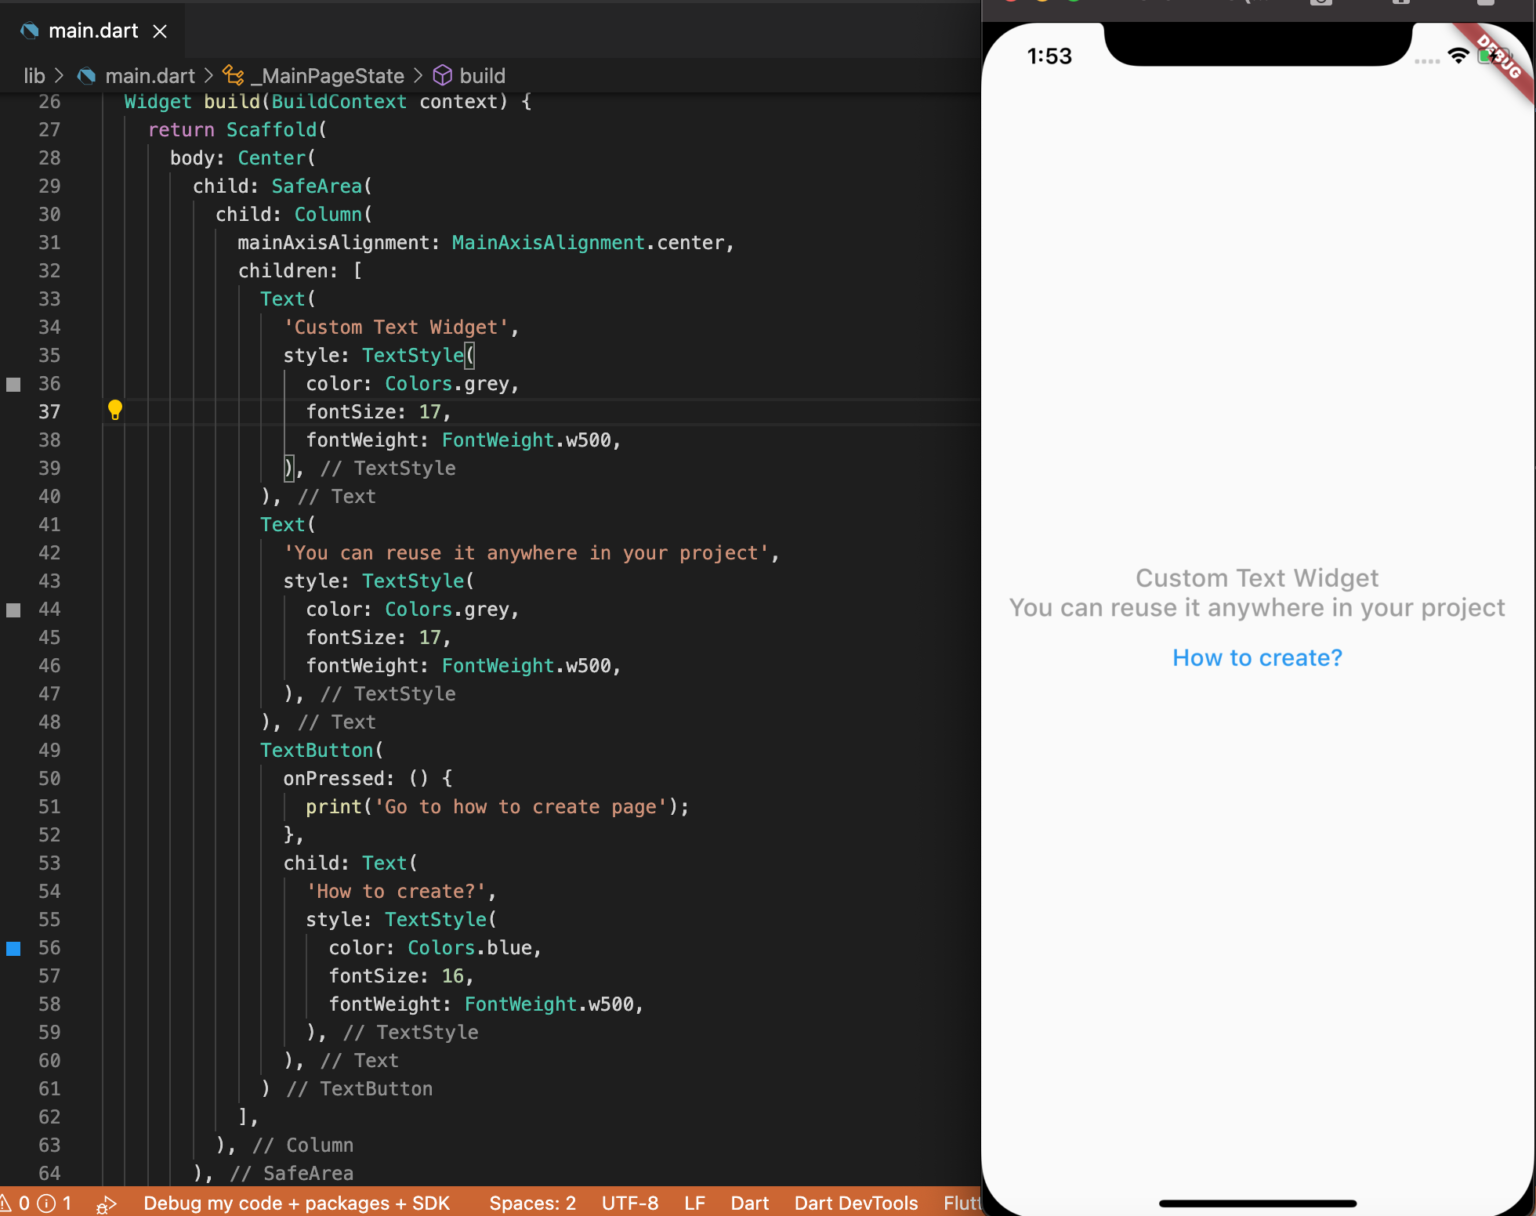
Task: Click 'Debug my code + packages + SDK'
Action: [296, 1203]
